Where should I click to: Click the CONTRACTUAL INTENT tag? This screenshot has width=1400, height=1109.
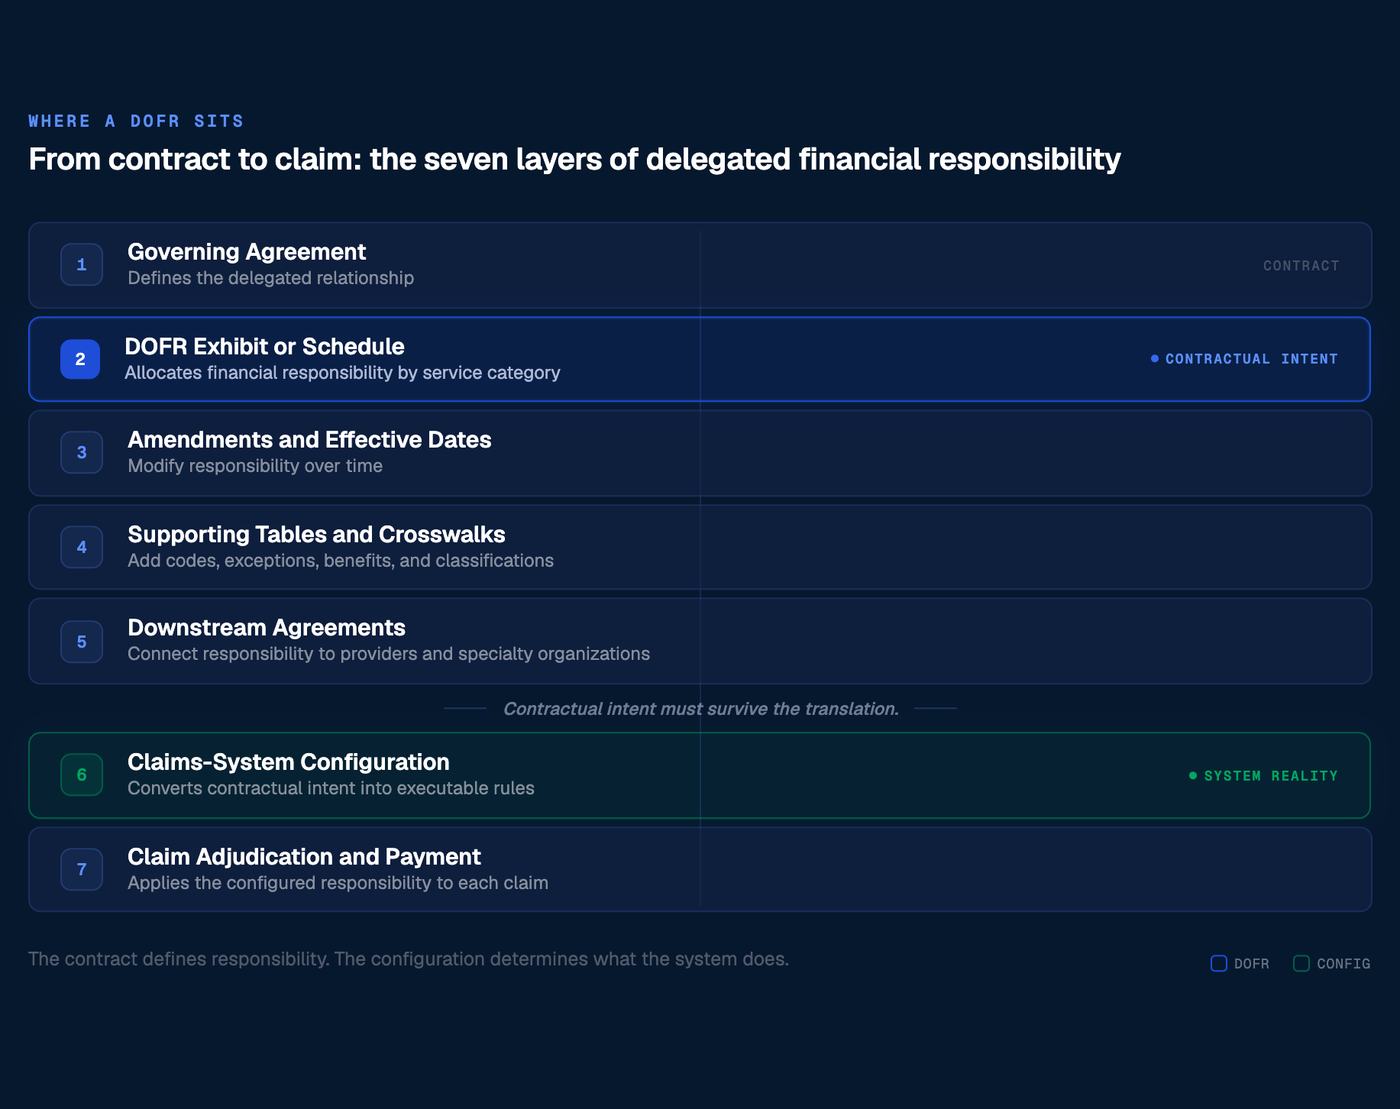click(x=1245, y=359)
